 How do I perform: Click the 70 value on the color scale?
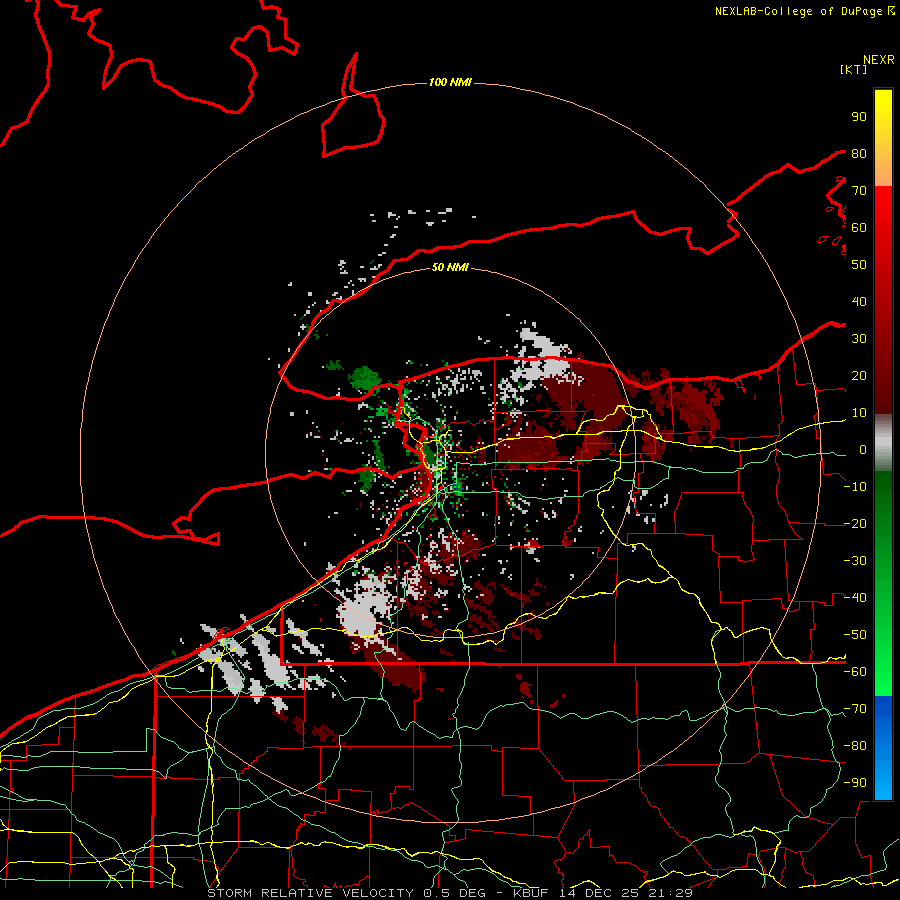coord(859,191)
